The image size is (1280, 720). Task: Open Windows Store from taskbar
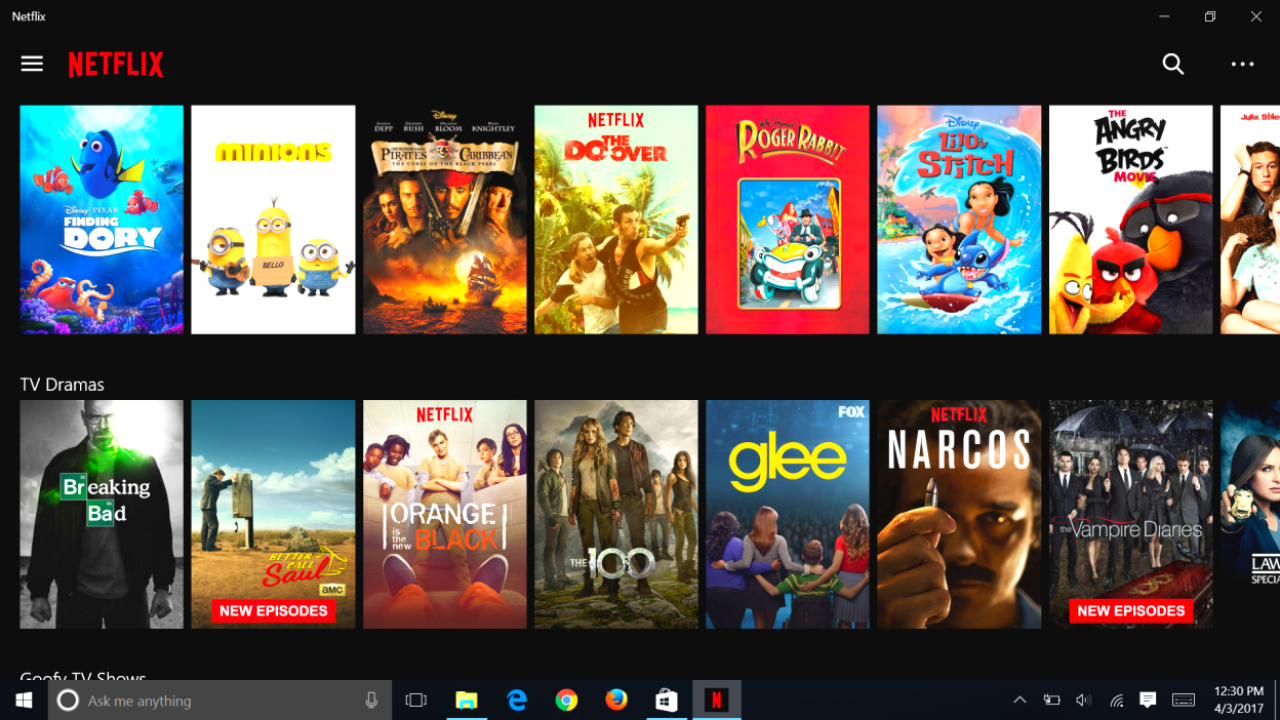point(667,700)
